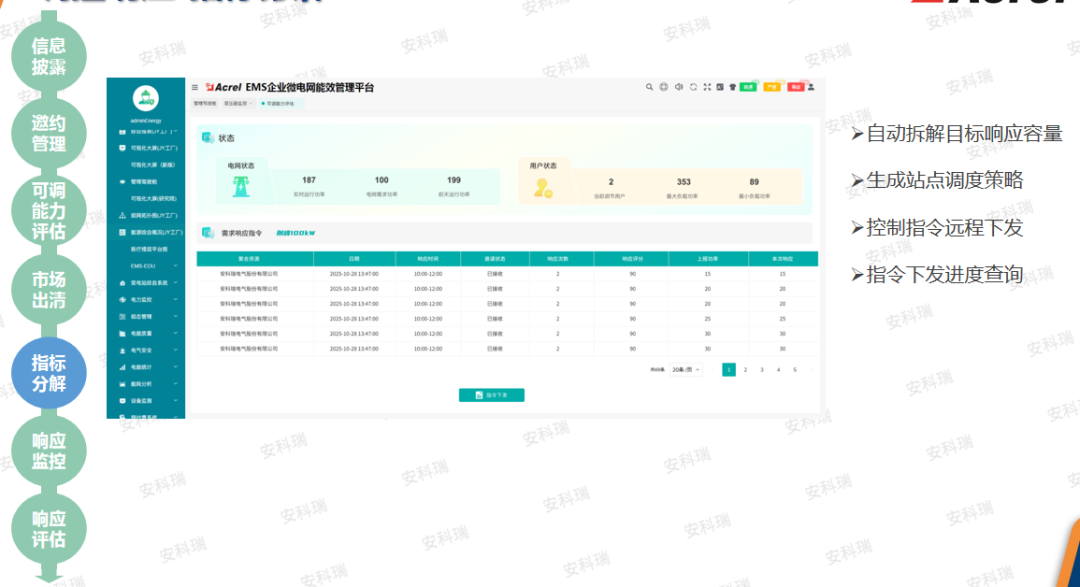Click the 削峰100kW label
1080x587 pixels.
pyautogui.click(x=295, y=233)
